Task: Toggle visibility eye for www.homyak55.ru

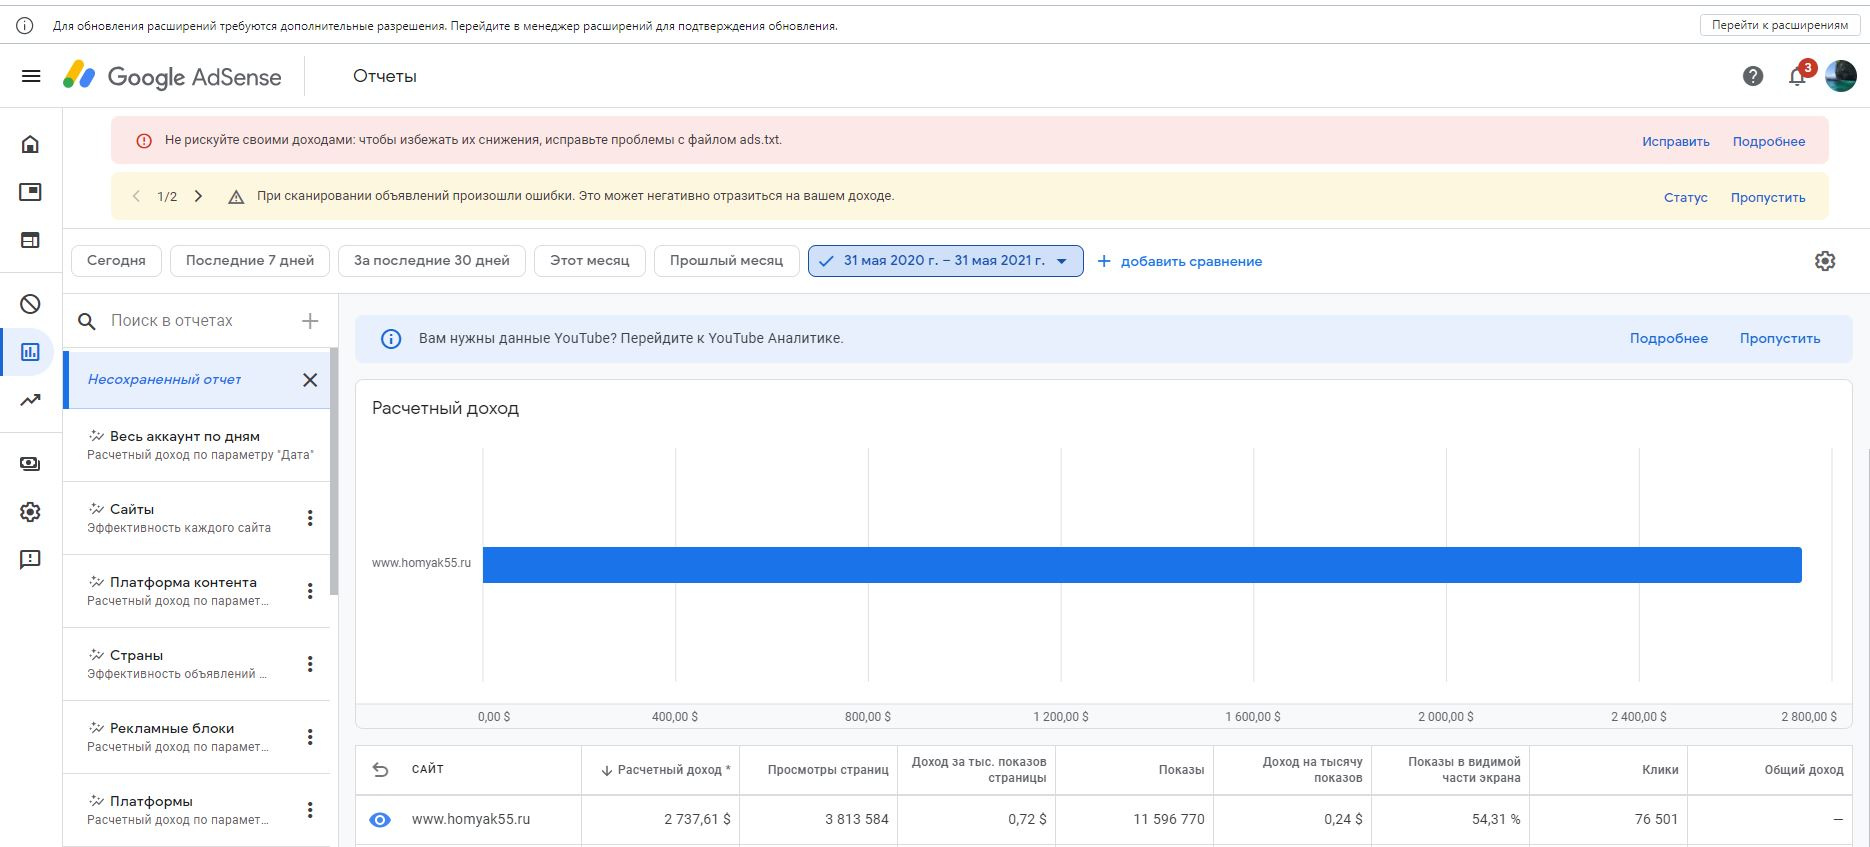Action: [x=380, y=820]
